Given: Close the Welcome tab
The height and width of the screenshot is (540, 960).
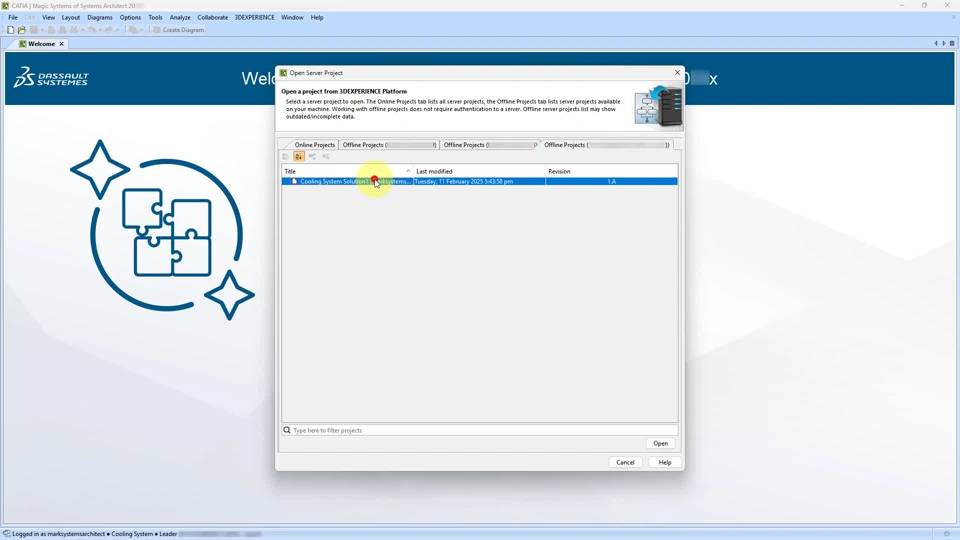Looking at the screenshot, I should (x=61, y=43).
